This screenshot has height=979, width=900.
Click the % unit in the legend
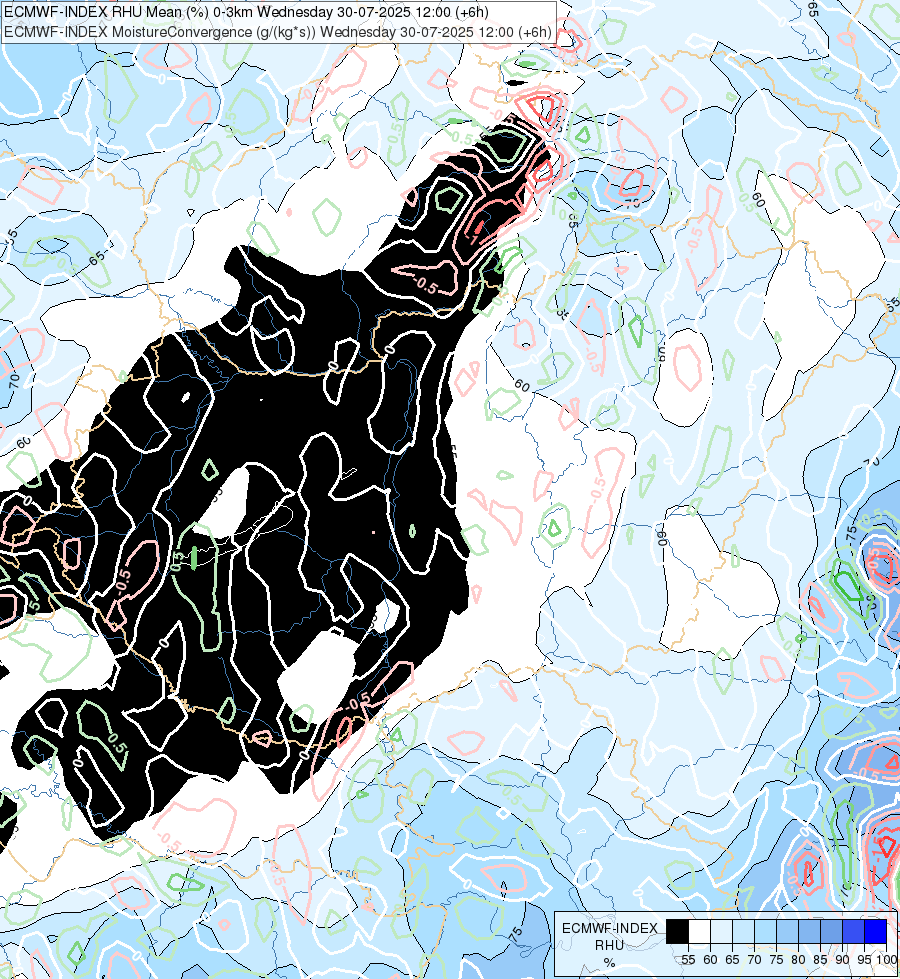(x=610, y=962)
